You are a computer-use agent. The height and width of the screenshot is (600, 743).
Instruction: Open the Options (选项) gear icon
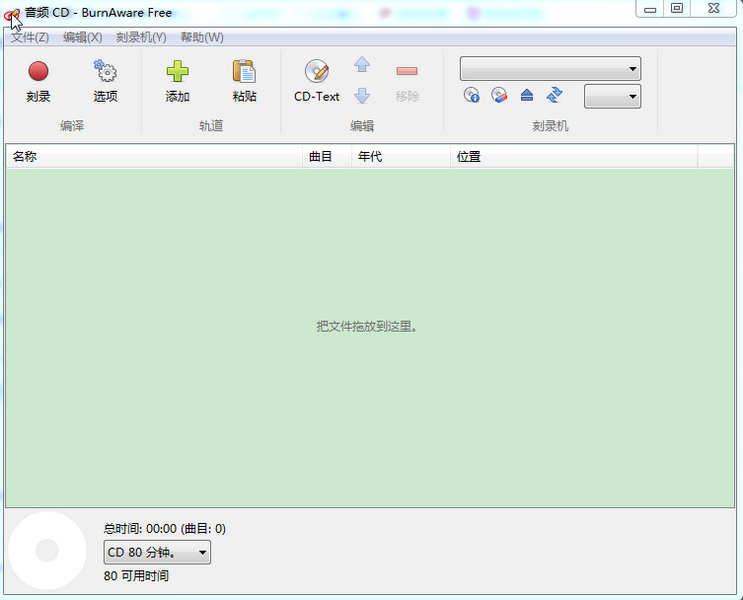(105, 72)
